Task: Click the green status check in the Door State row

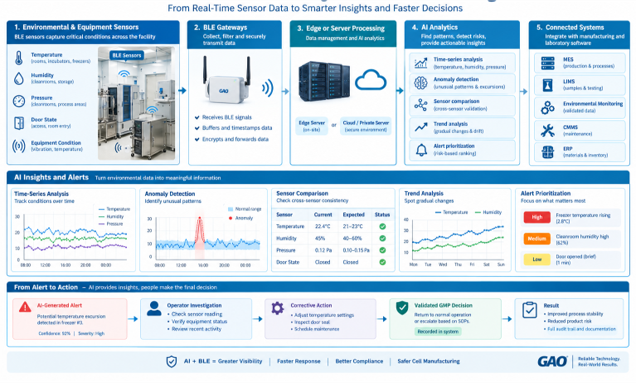Action: pos(382,263)
